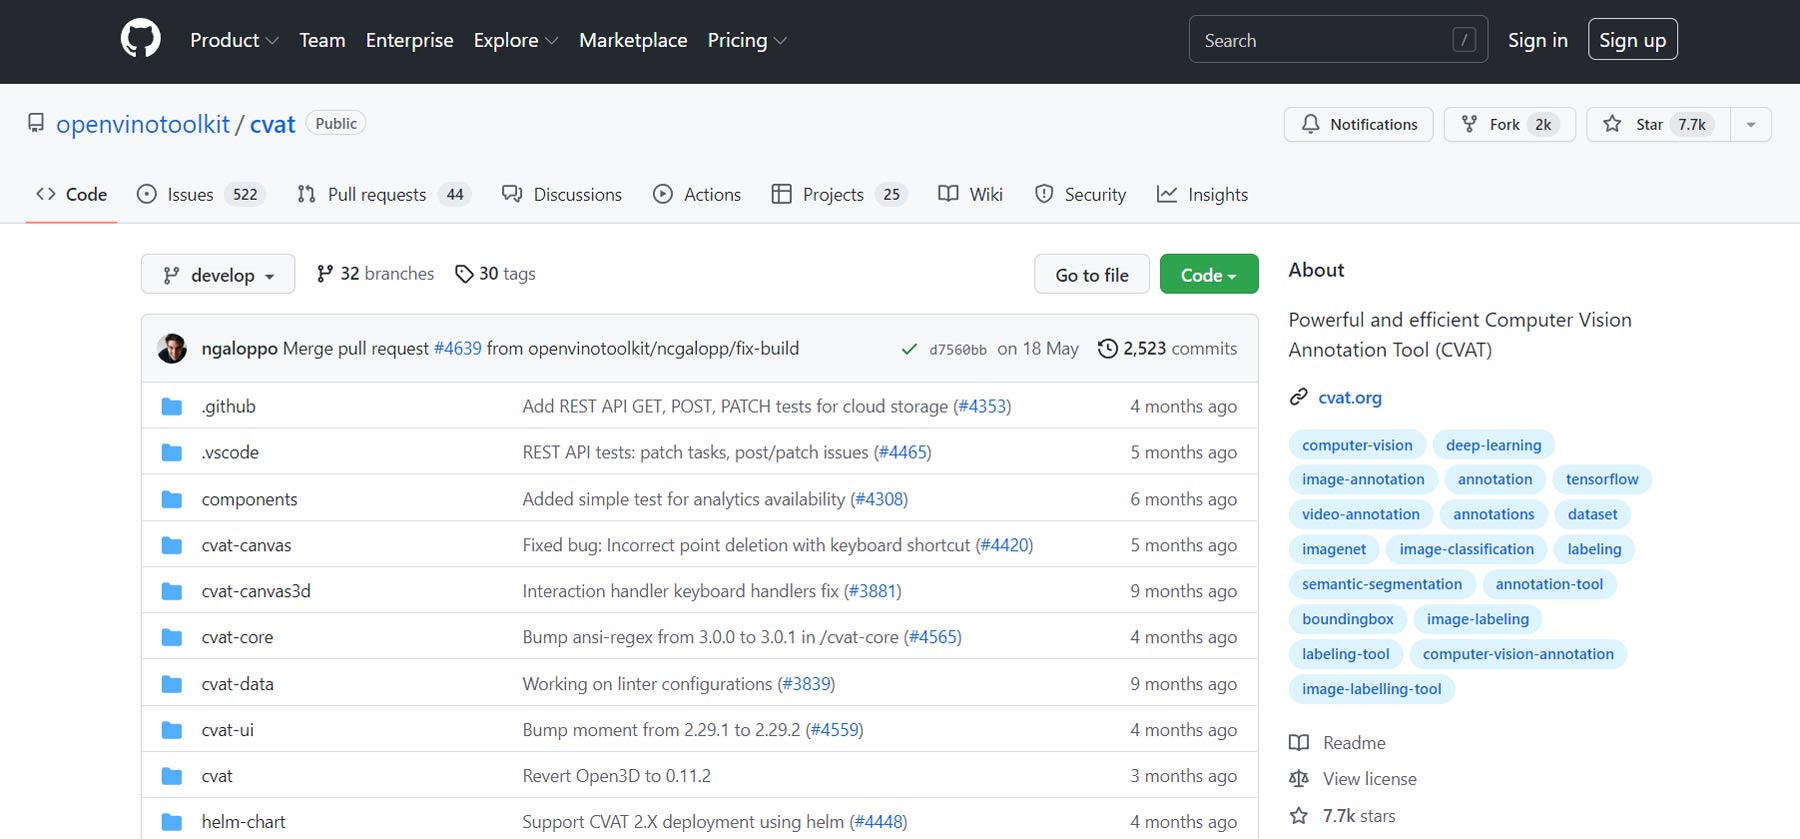The height and width of the screenshot is (839, 1800).
Task: Click the repository book icon beside openvinotoolkit
Action: [36, 123]
